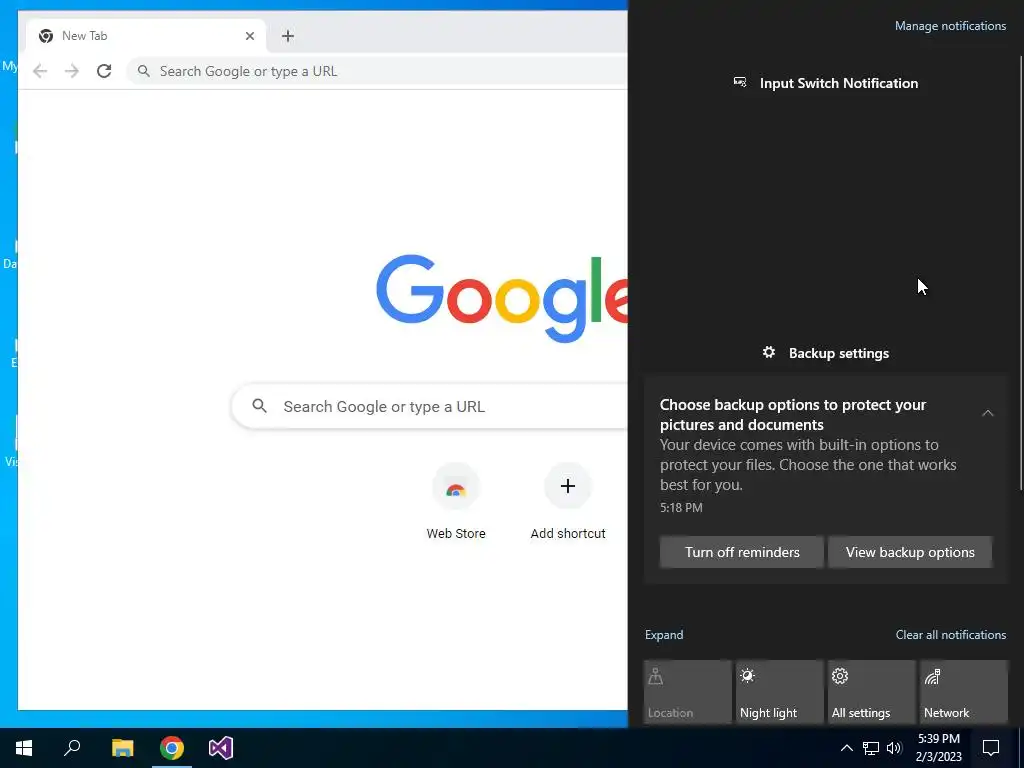
Task: Click the network tray icon
Action: pos(871,748)
